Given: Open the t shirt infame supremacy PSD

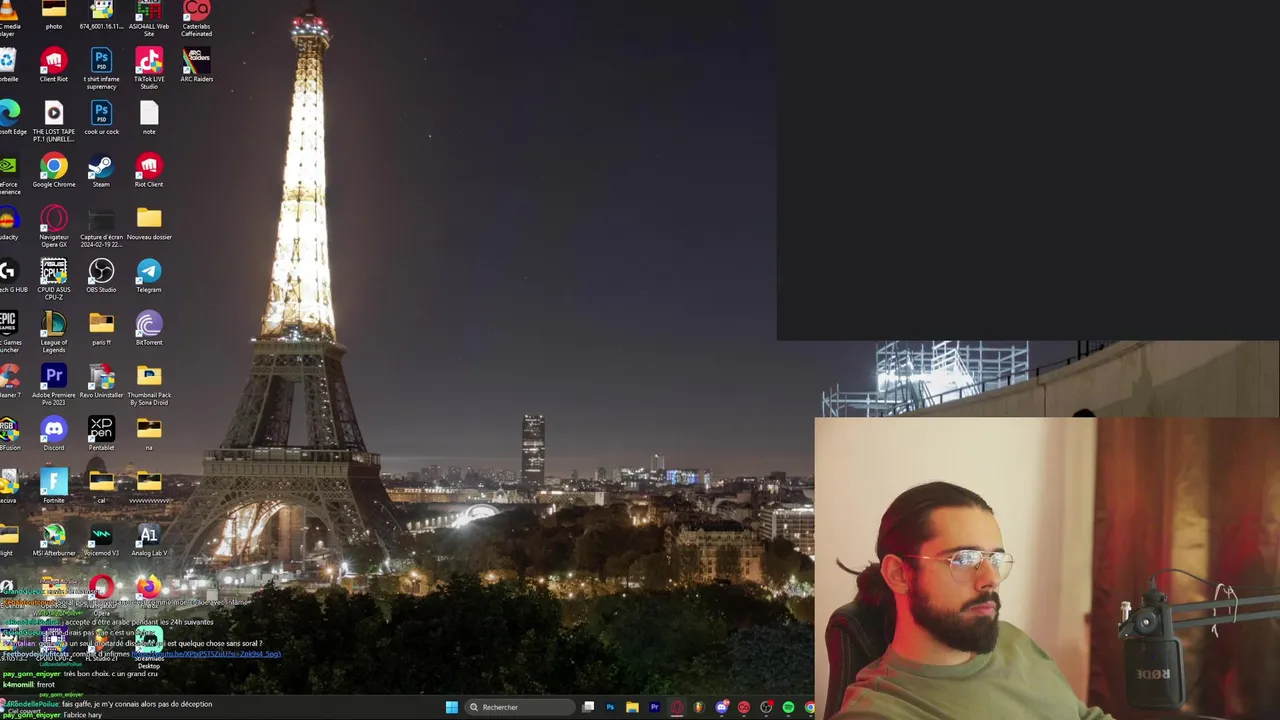Looking at the screenshot, I should point(101,68).
